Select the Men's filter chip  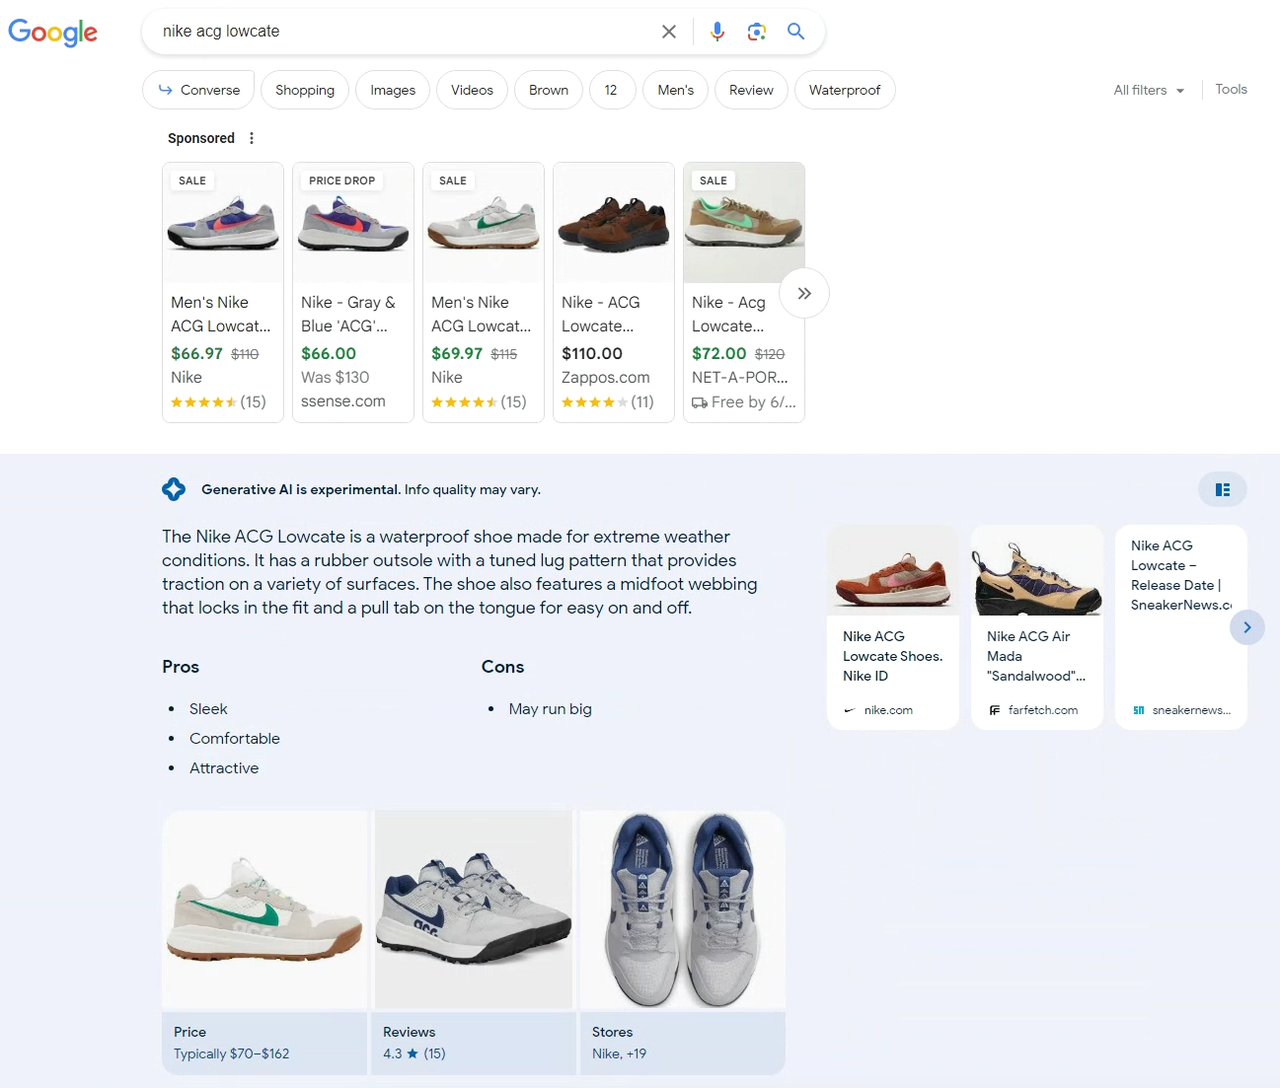[676, 90]
